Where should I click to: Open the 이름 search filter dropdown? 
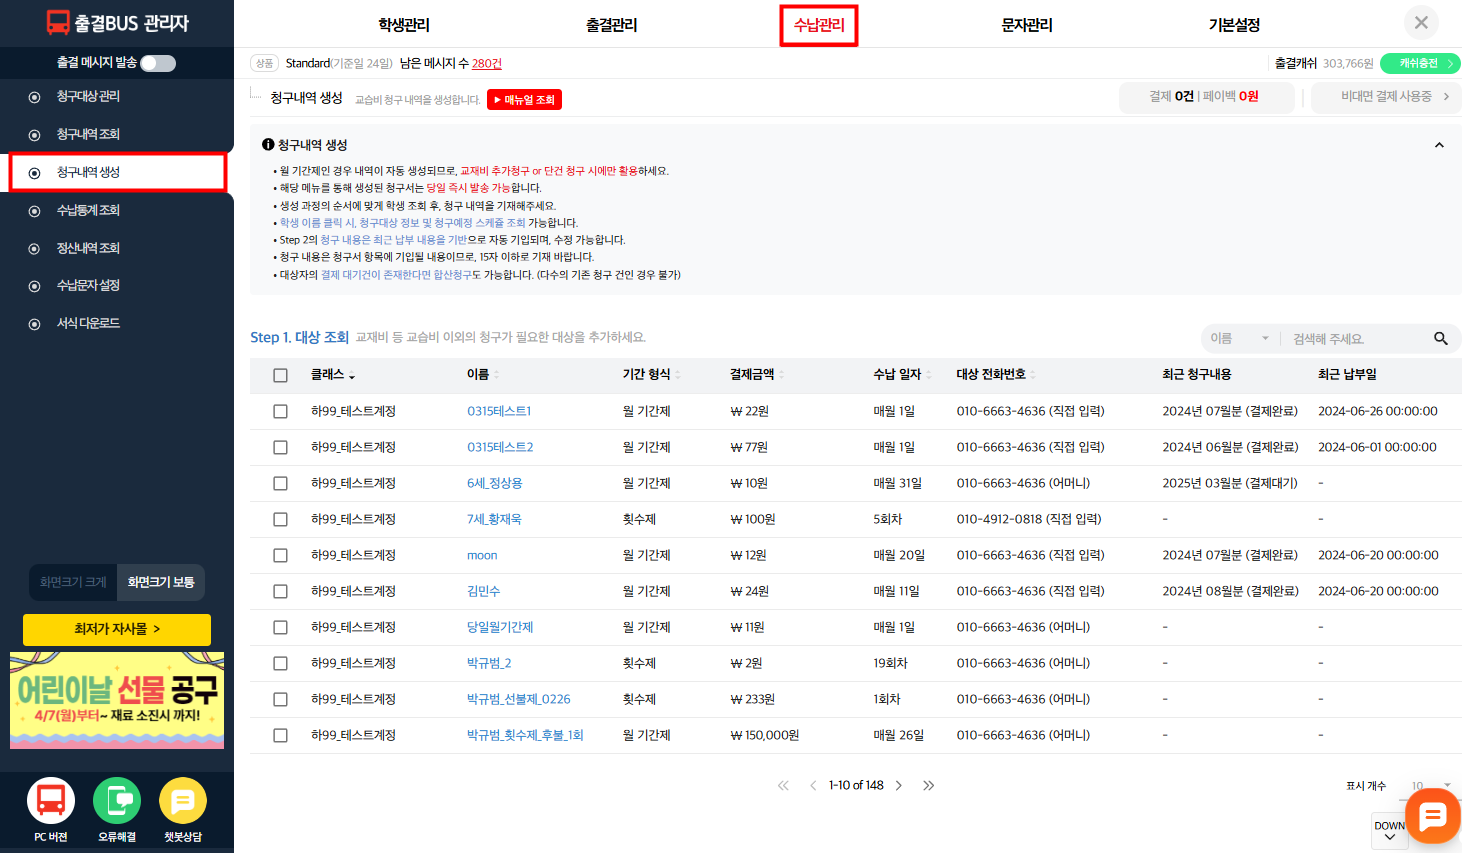1239,339
